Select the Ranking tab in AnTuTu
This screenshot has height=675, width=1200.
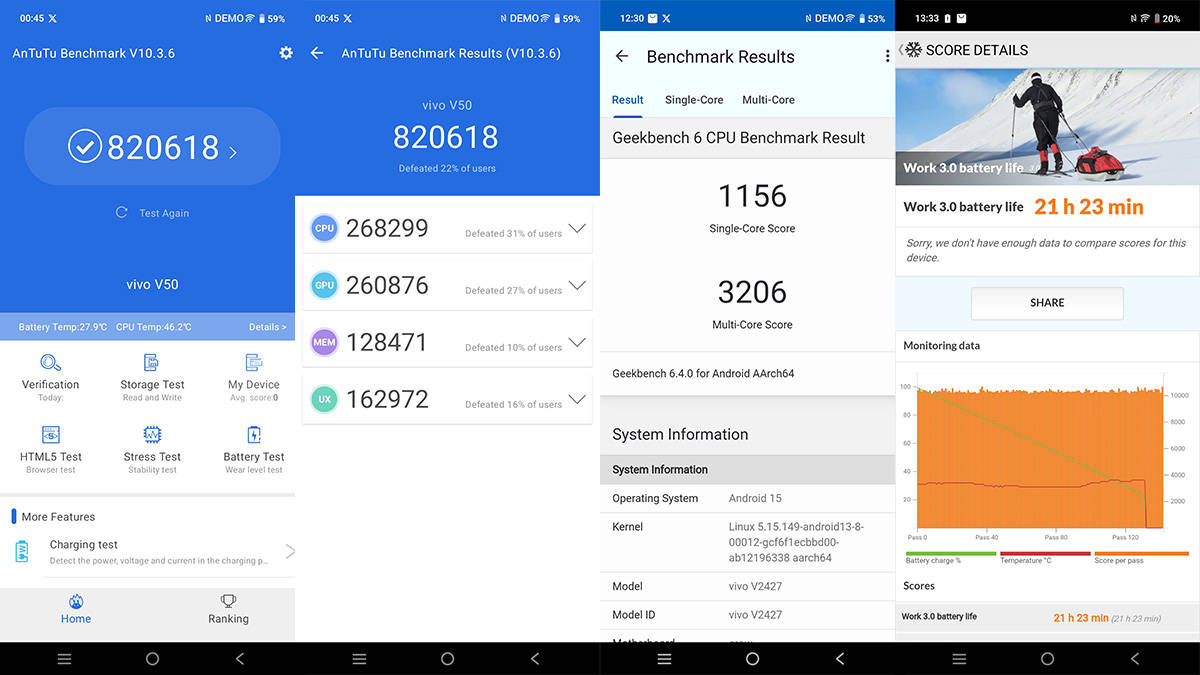[228, 609]
